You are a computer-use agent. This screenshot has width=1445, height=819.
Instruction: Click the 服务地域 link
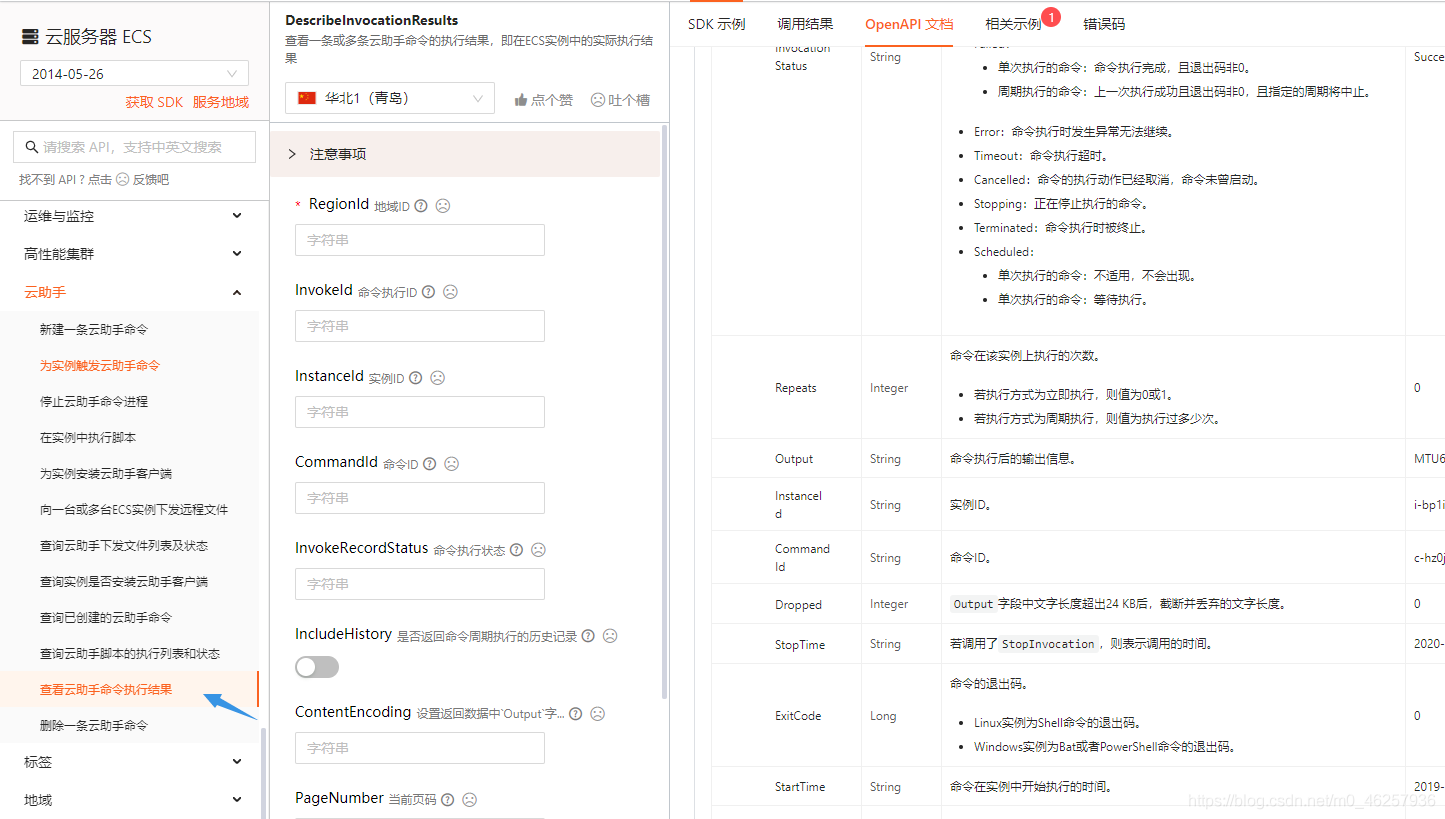(x=221, y=102)
